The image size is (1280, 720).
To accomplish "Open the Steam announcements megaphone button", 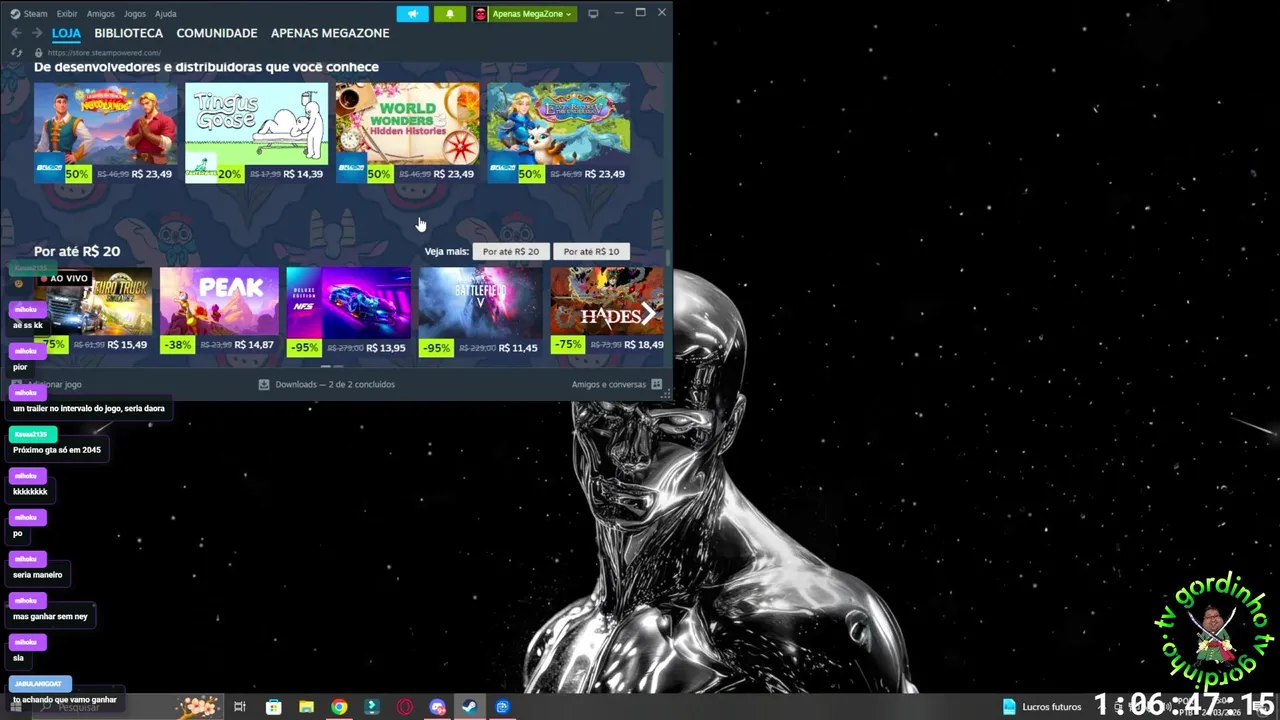I will (x=412, y=14).
